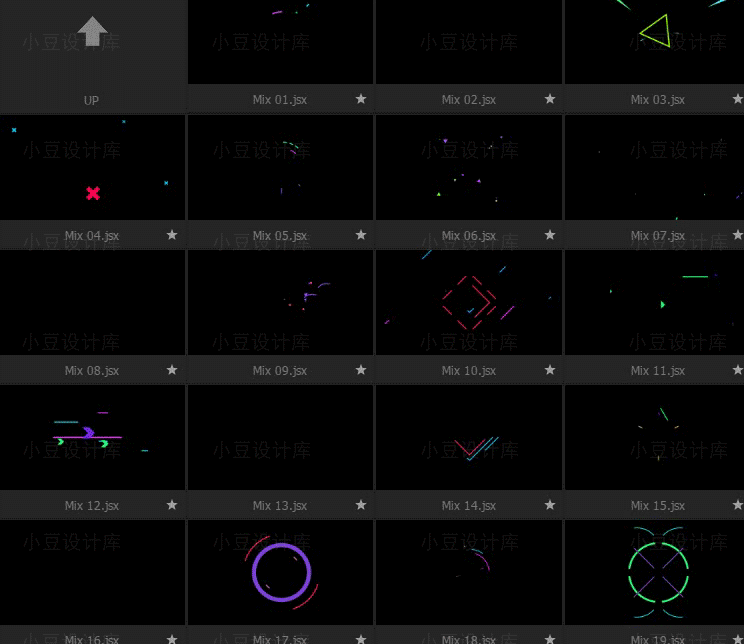Click the Mix 15.jsx file name

click(658, 505)
